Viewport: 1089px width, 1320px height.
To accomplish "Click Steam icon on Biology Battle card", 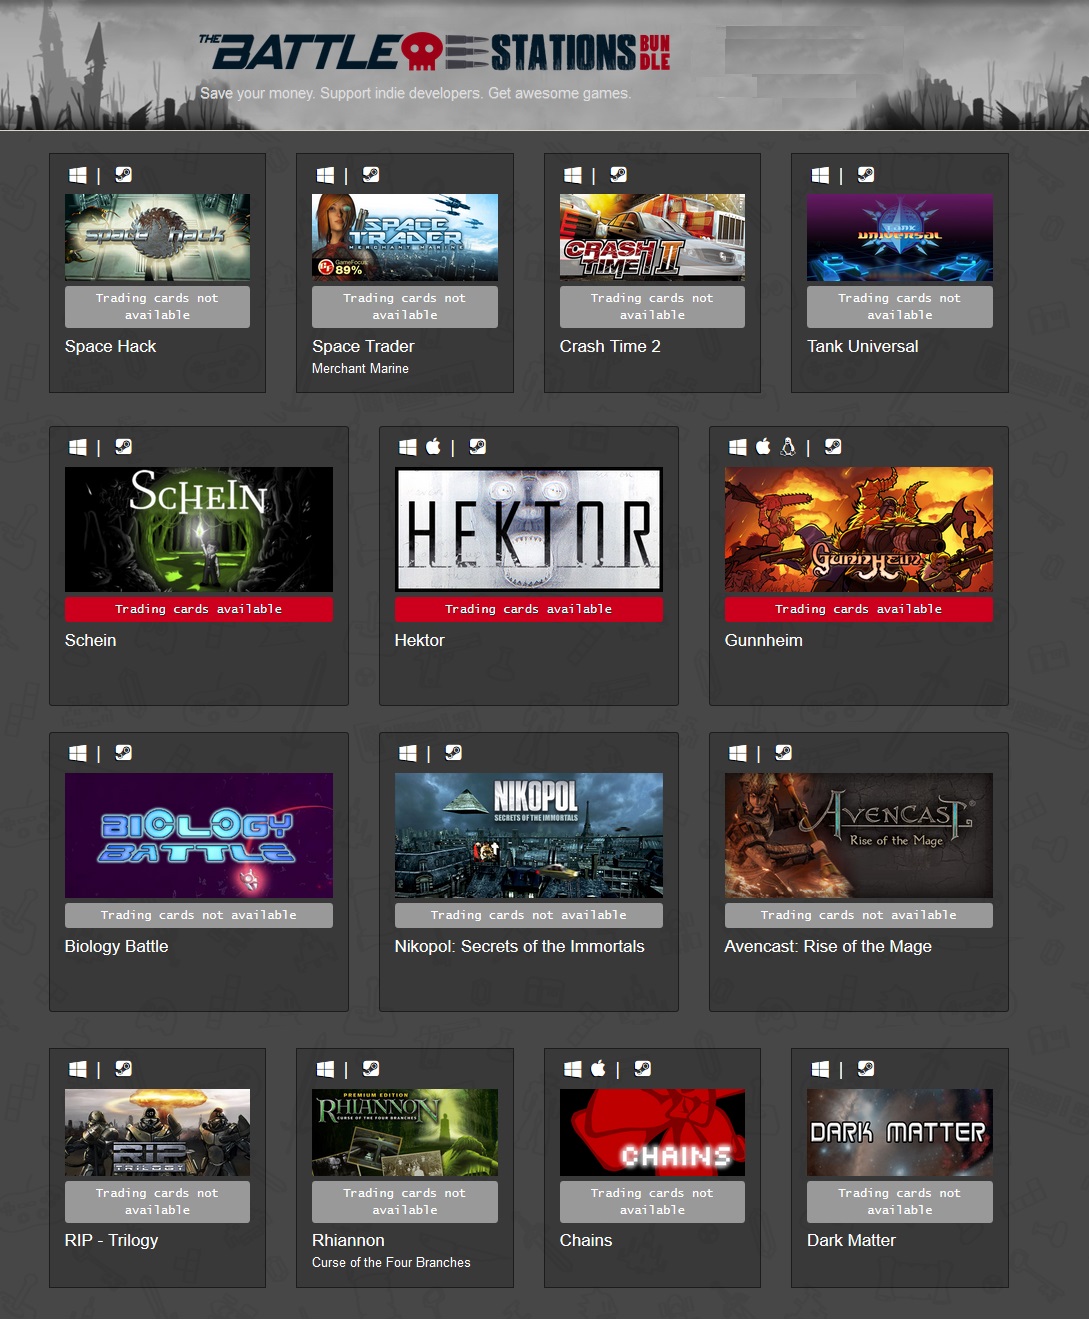I will pos(123,752).
